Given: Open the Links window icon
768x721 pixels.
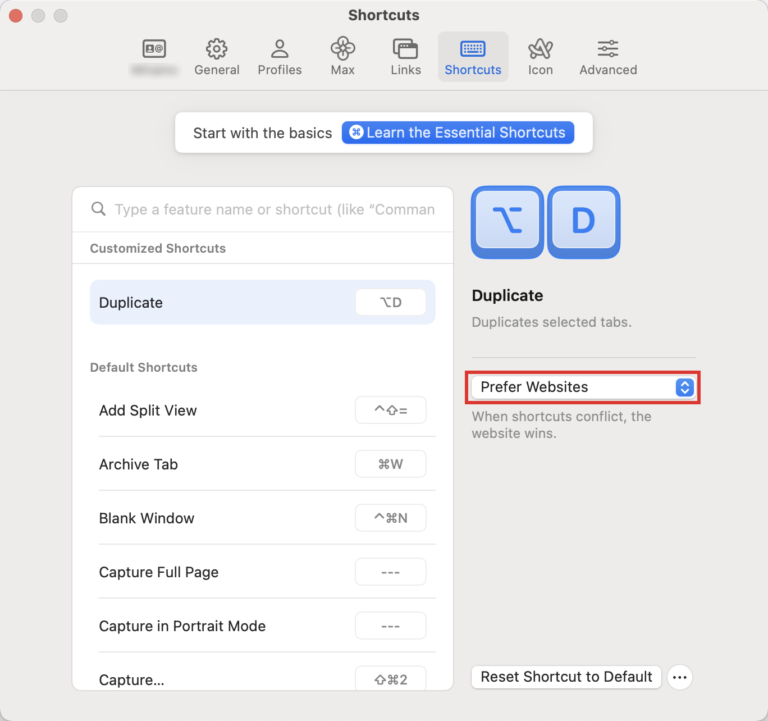Looking at the screenshot, I should point(405,49).
